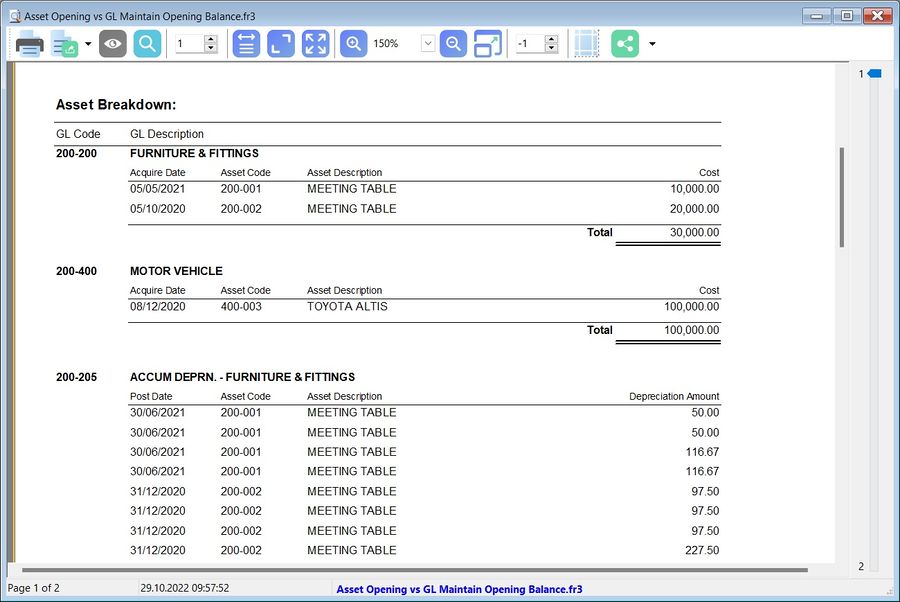Viewport: 900px width, 602px height.
Task: Fit one full page in the window
Action: [280, 43]
